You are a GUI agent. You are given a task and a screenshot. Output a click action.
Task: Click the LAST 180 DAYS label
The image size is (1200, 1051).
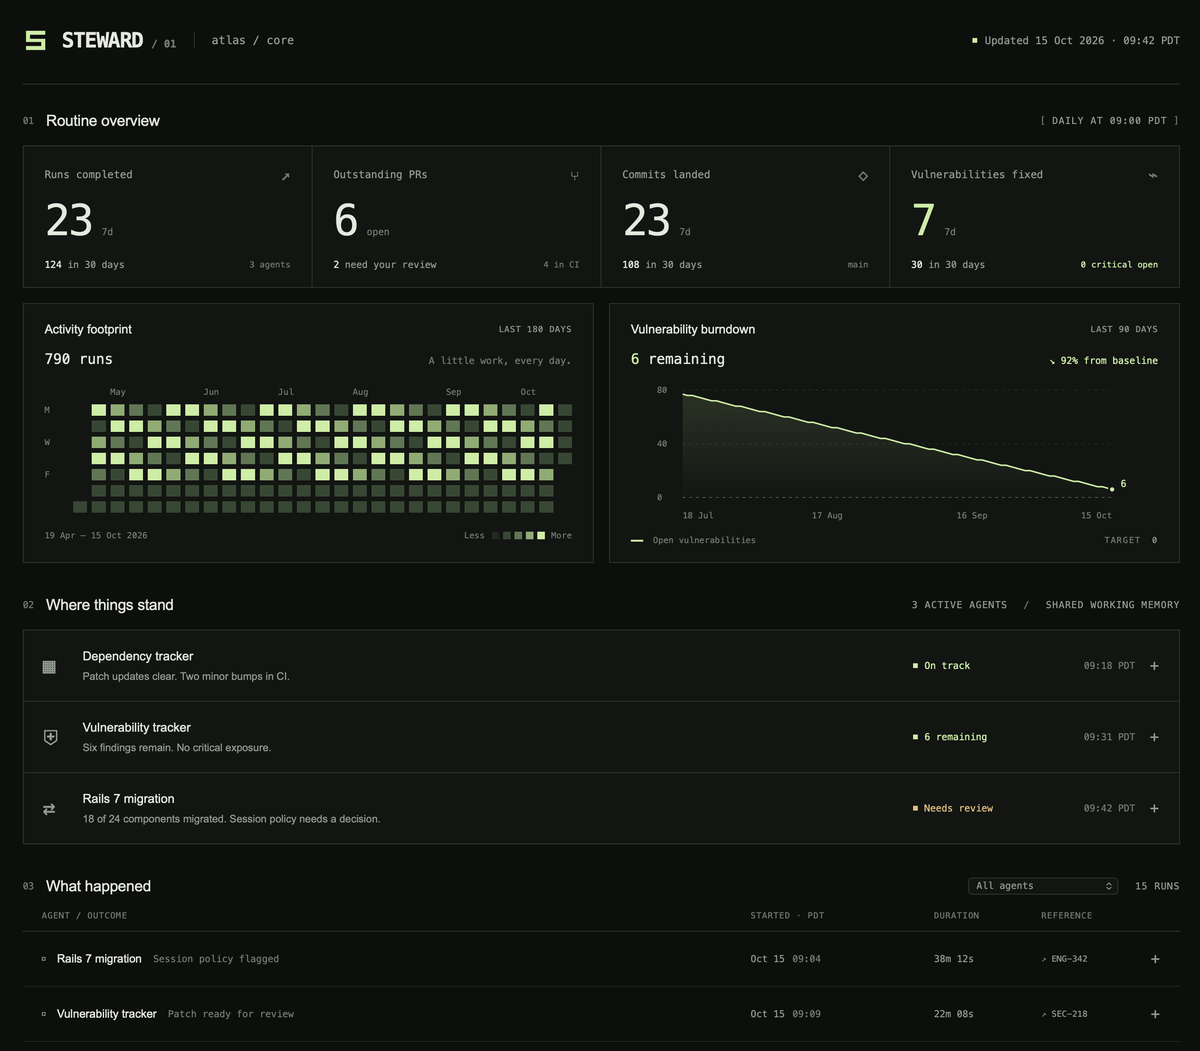535,329
